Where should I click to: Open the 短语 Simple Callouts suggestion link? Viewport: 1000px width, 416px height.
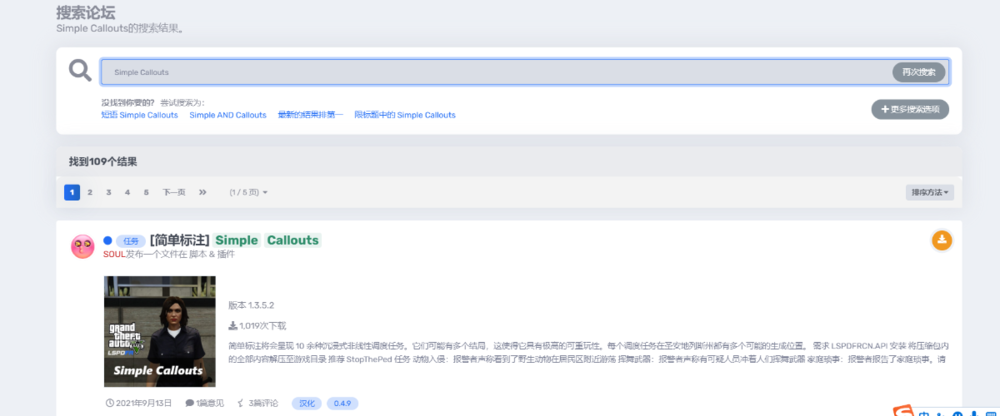click(x=140, y=115)
